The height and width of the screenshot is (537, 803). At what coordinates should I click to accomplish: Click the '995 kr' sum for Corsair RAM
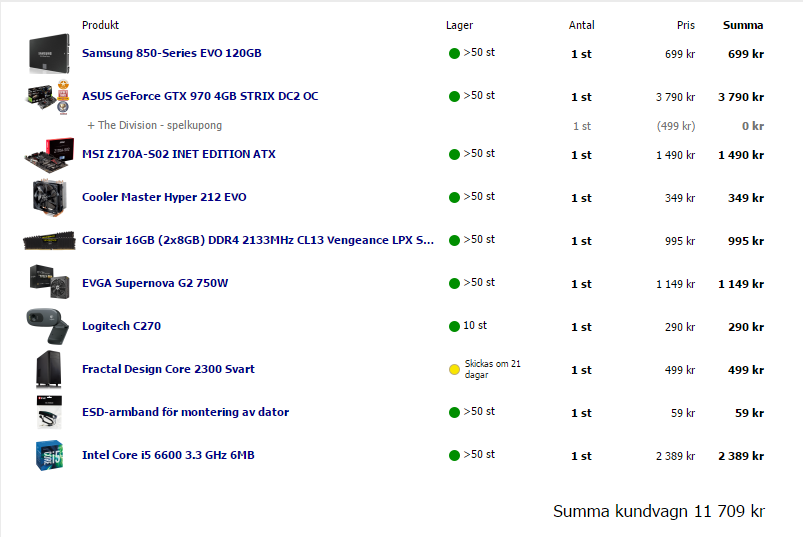coord(746,241)
